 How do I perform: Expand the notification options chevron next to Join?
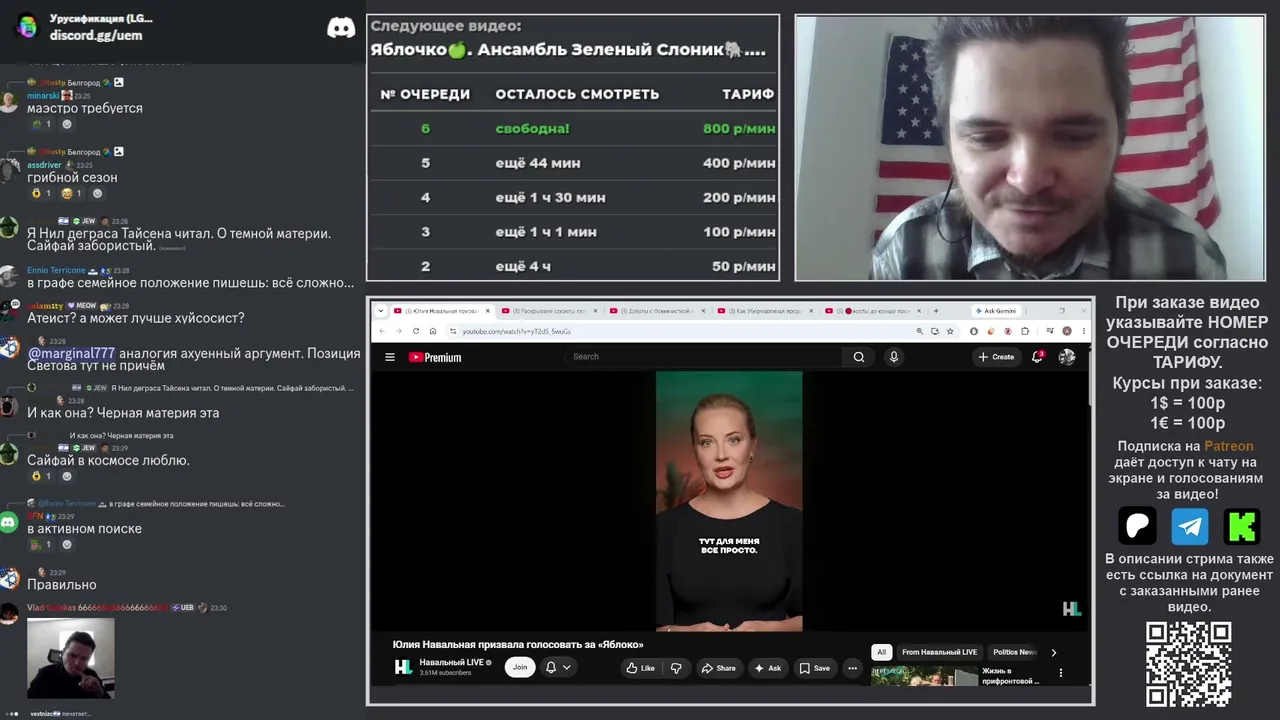coord(566,668)
